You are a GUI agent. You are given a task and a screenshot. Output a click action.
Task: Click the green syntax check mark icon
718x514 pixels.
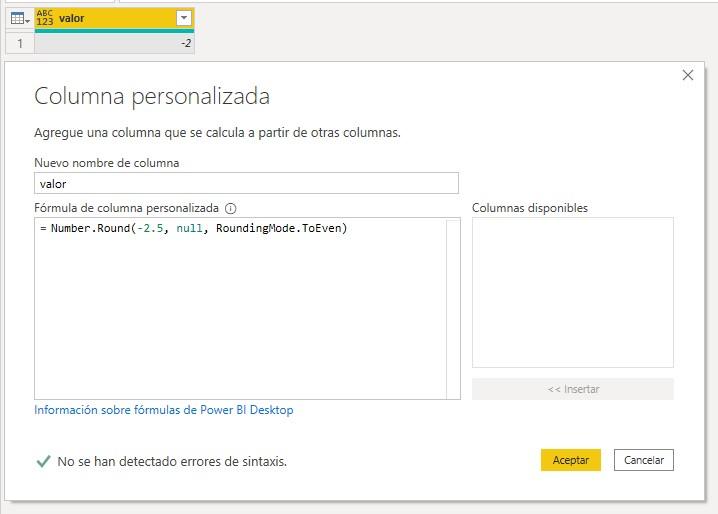pyautogui.click(x=43, y=461)
